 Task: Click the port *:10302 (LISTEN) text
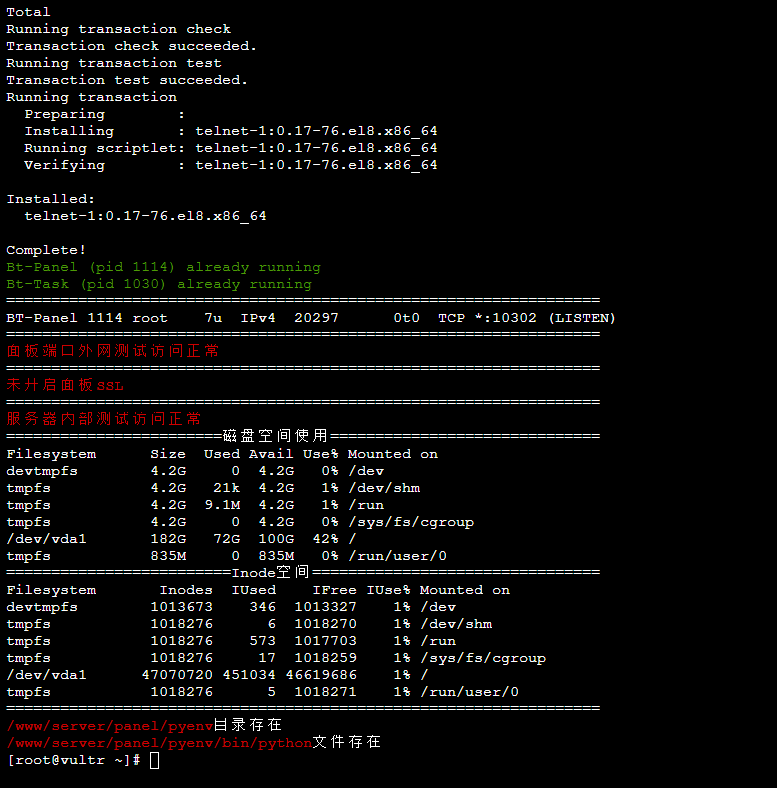(544, 318)
